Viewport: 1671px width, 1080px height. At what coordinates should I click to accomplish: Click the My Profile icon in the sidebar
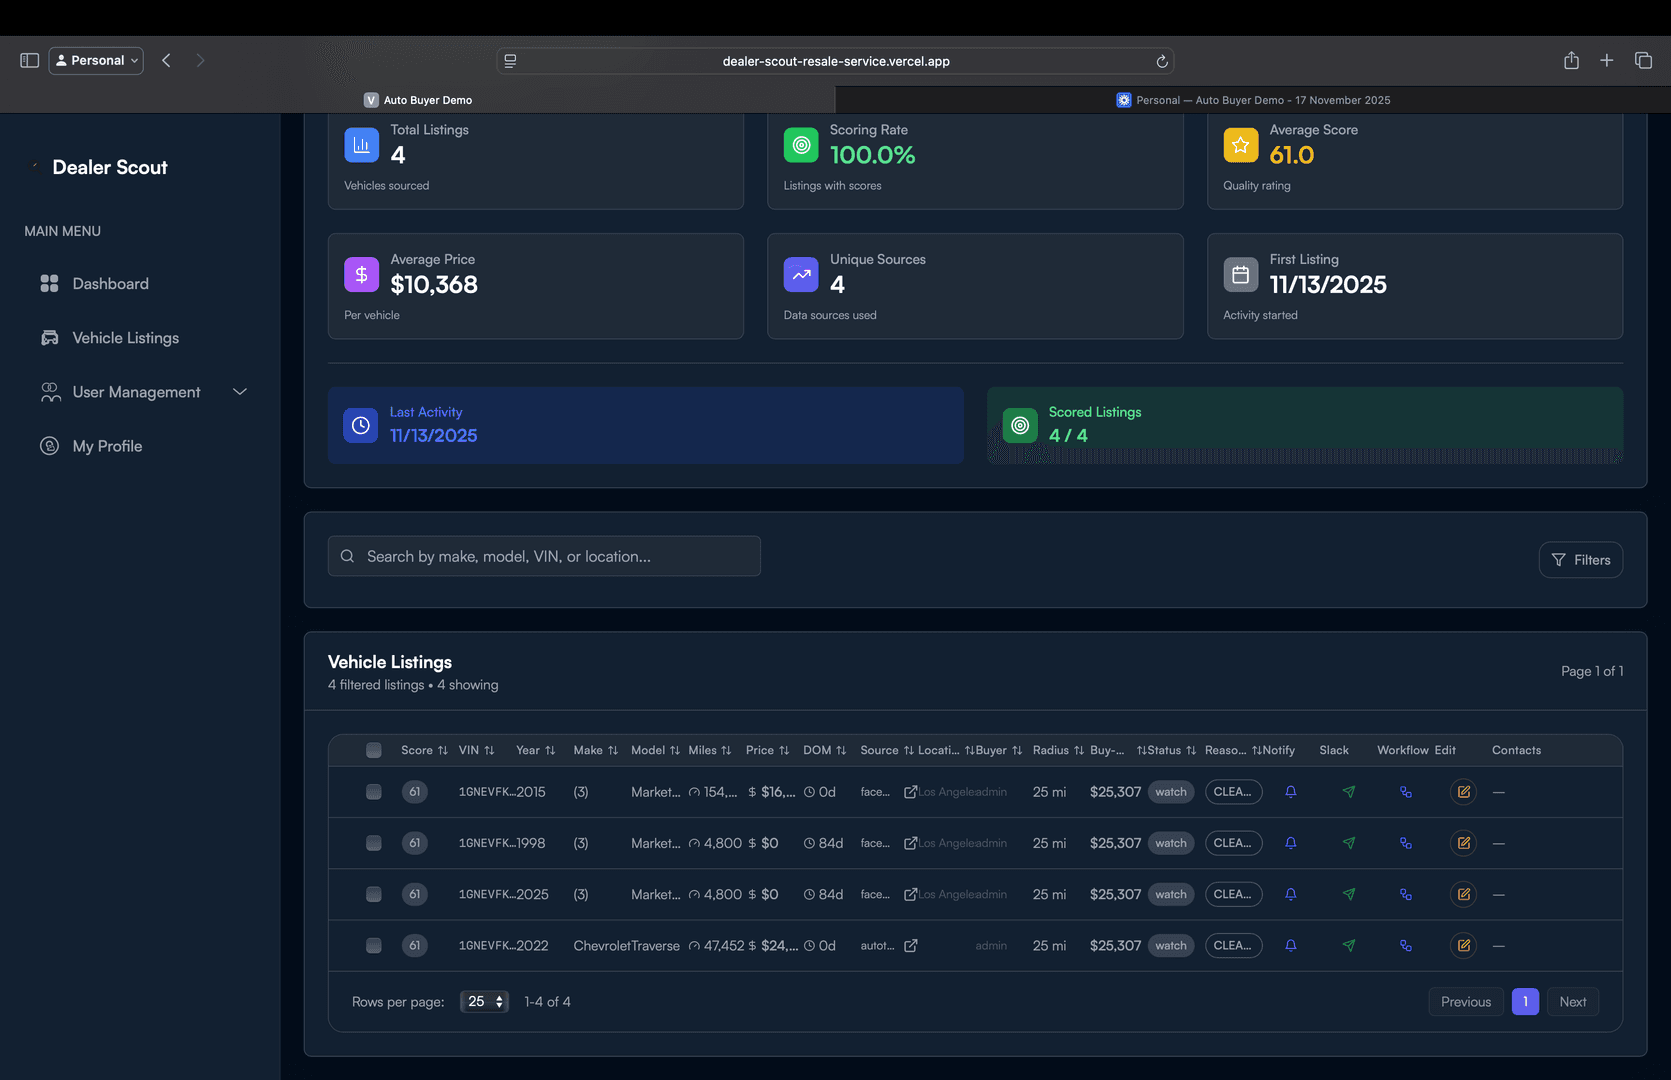pos(50,446)
